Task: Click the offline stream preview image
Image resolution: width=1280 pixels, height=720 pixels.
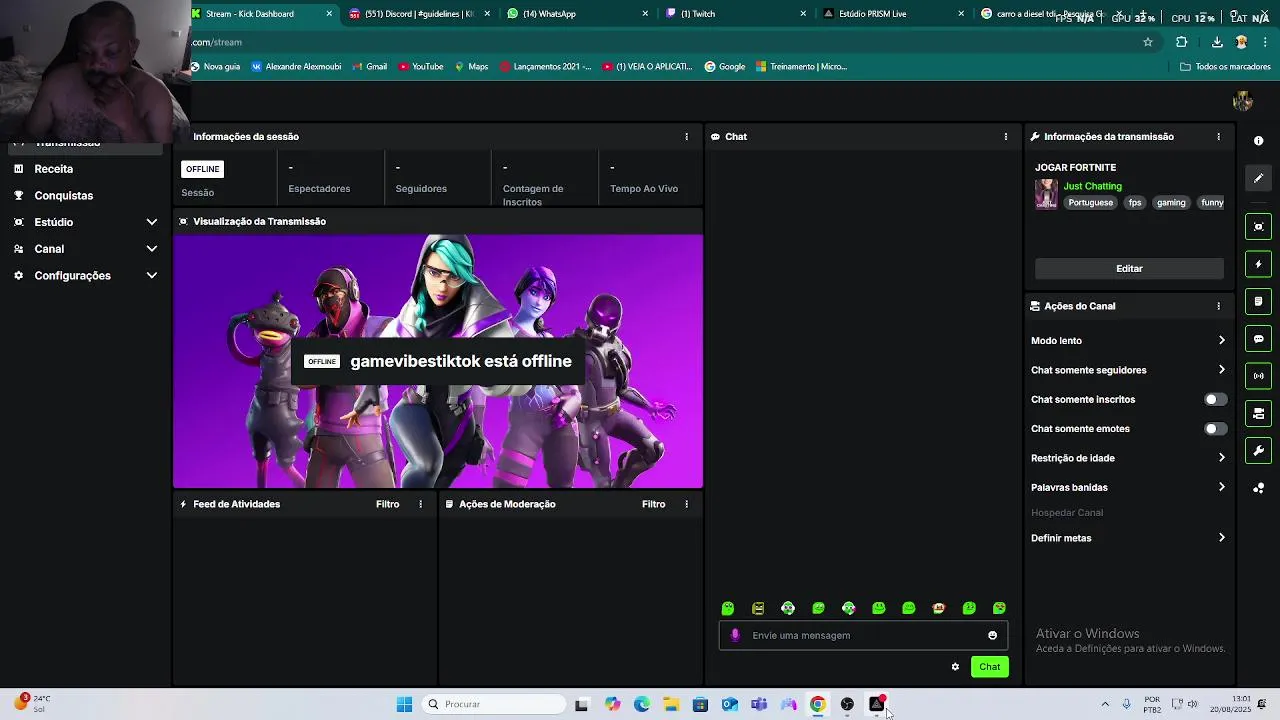Action: (x=438, y=361)
